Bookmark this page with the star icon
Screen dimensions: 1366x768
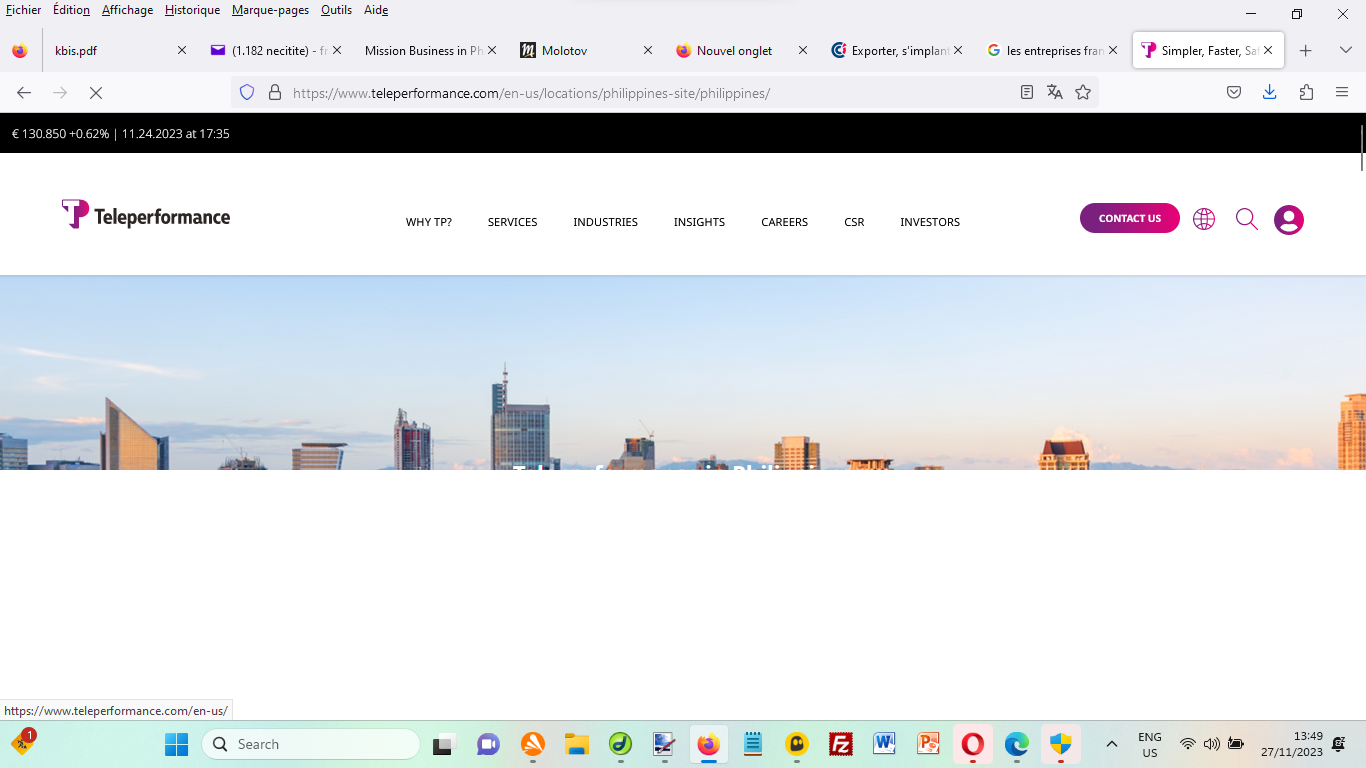click(1082, 92)
